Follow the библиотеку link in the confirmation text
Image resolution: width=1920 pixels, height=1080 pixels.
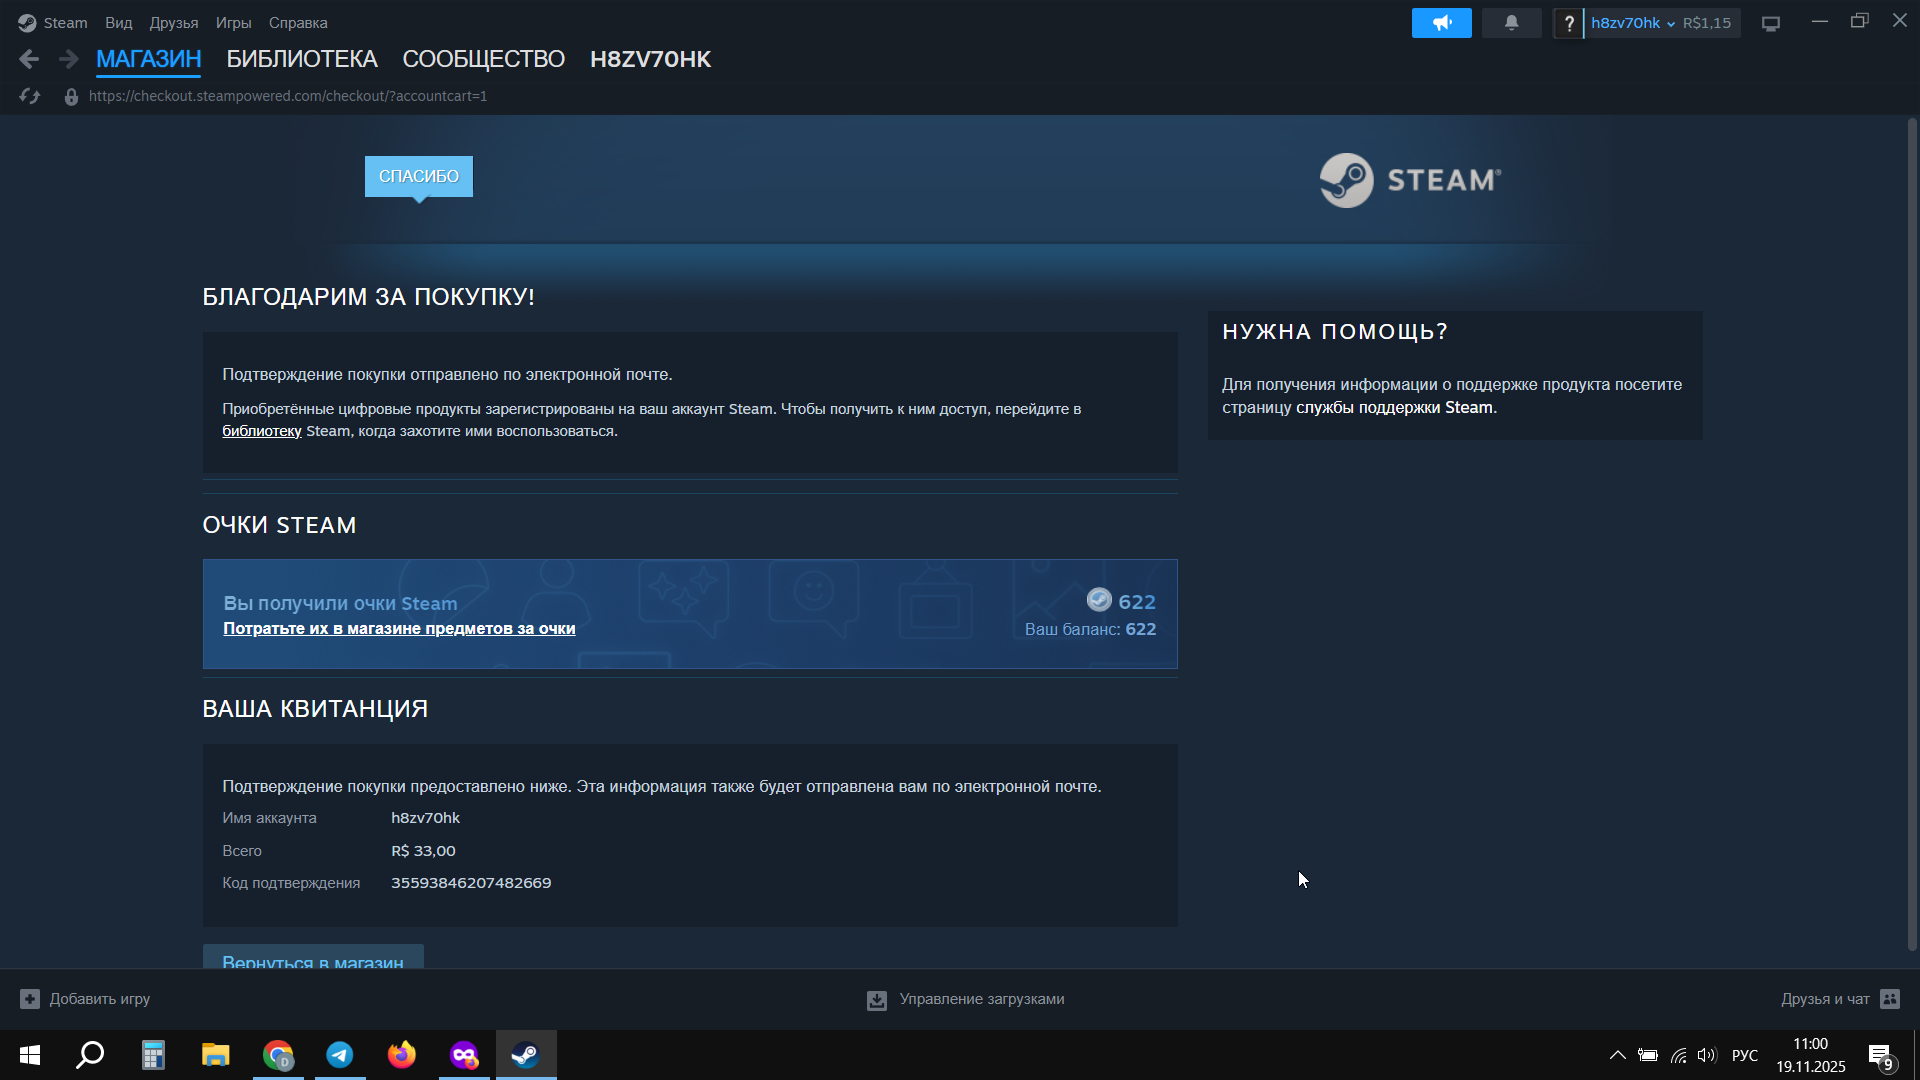[261, 431]
